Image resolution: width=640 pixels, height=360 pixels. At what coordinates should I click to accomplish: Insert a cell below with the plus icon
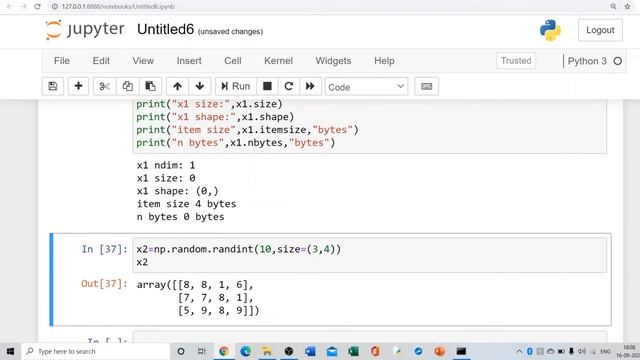(78, 86)
